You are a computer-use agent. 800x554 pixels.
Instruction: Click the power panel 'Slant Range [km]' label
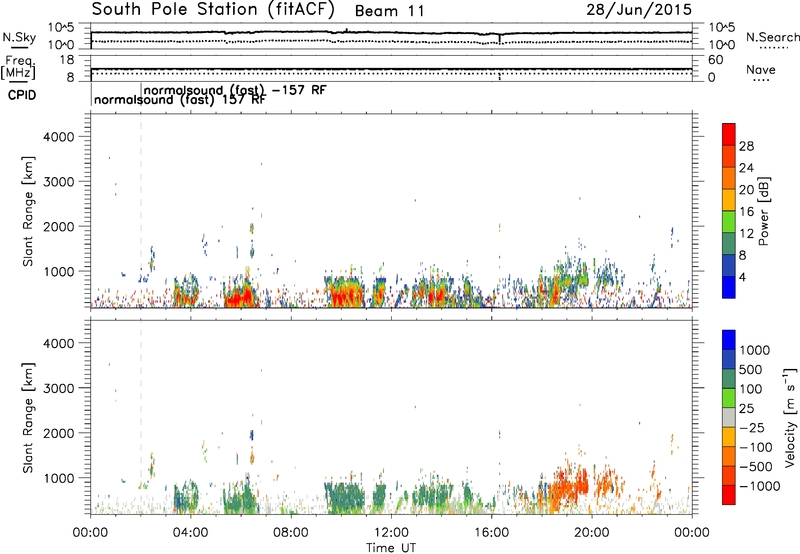[x=28, y=211]
